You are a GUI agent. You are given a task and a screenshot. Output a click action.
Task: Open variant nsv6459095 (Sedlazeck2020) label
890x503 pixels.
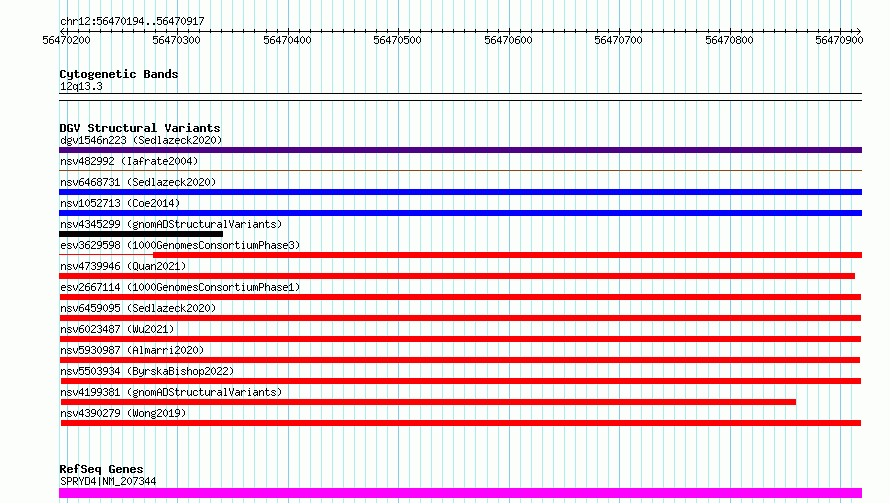[138, 308]
